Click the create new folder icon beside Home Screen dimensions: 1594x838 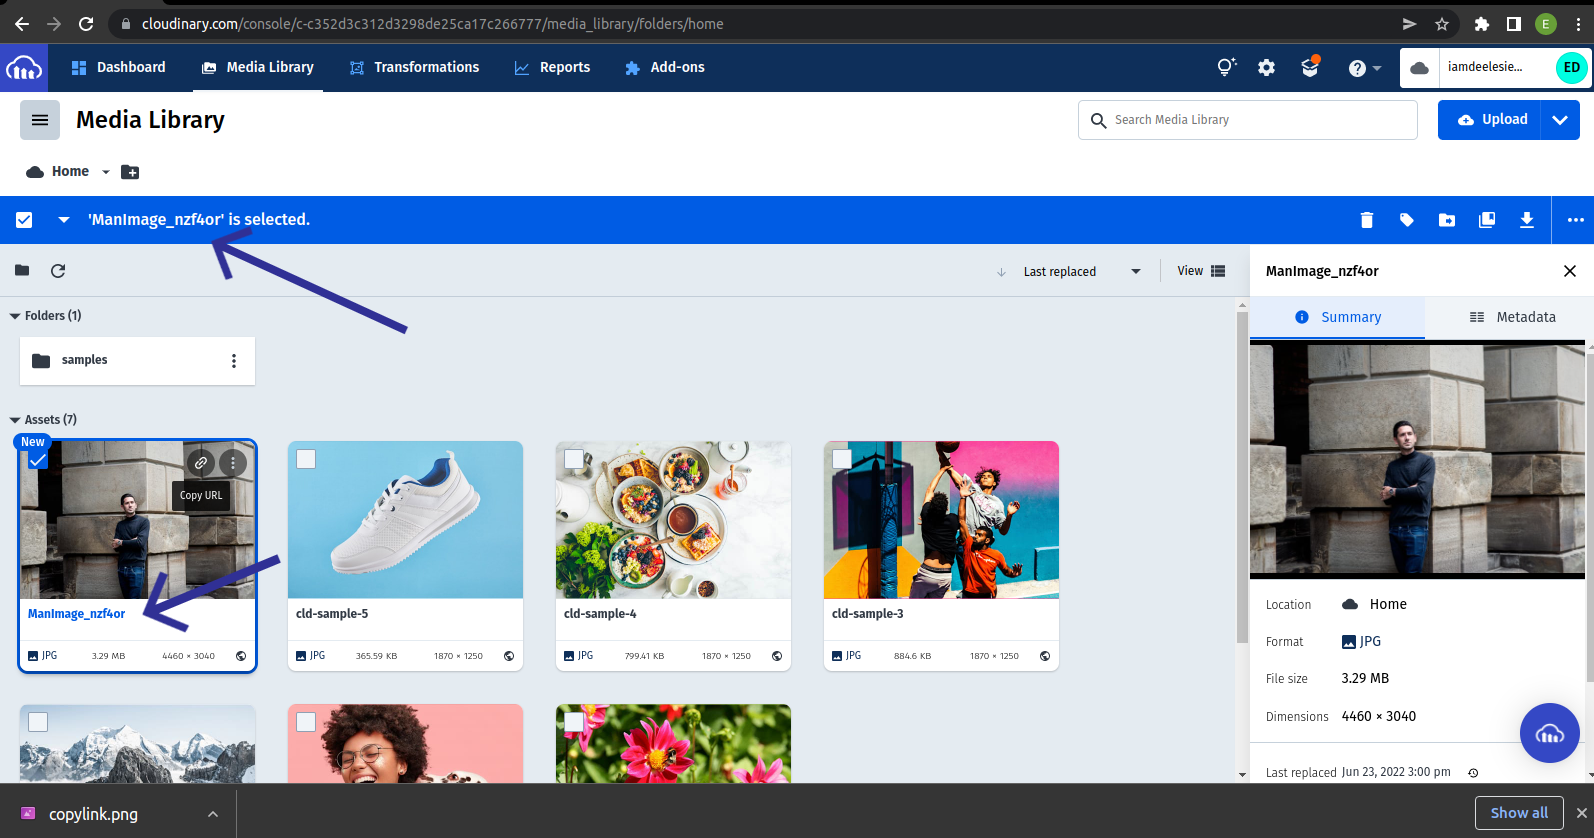coord(130,172)
